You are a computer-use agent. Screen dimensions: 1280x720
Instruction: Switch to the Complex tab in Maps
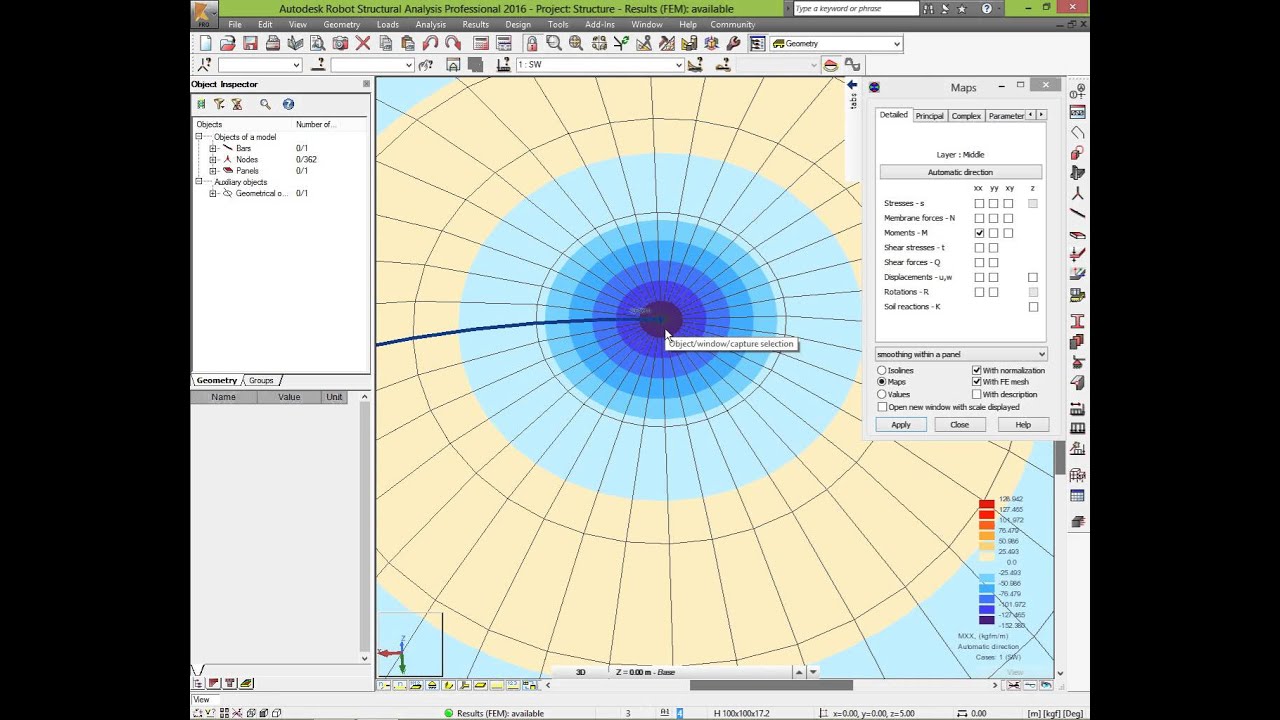point(966,116)
